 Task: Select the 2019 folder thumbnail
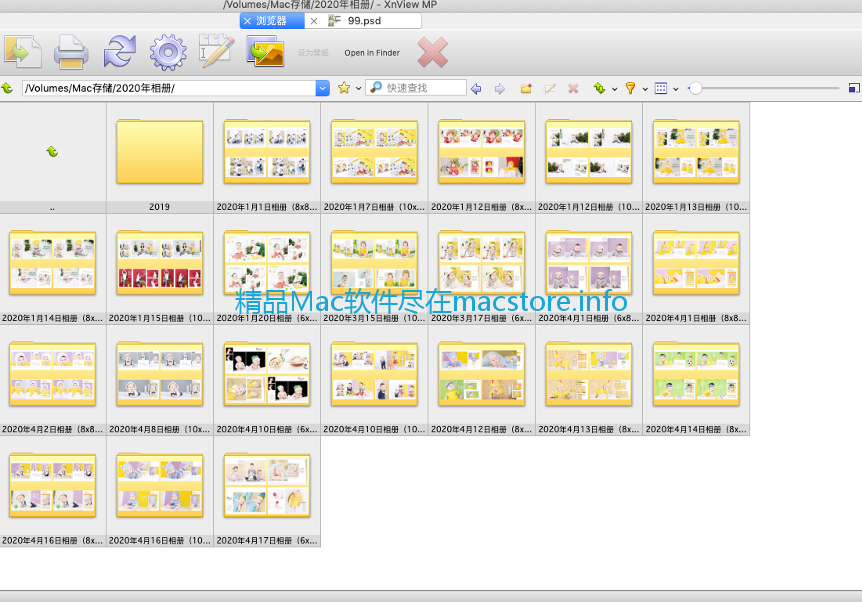pyautogui.click(x=159, y=154)
